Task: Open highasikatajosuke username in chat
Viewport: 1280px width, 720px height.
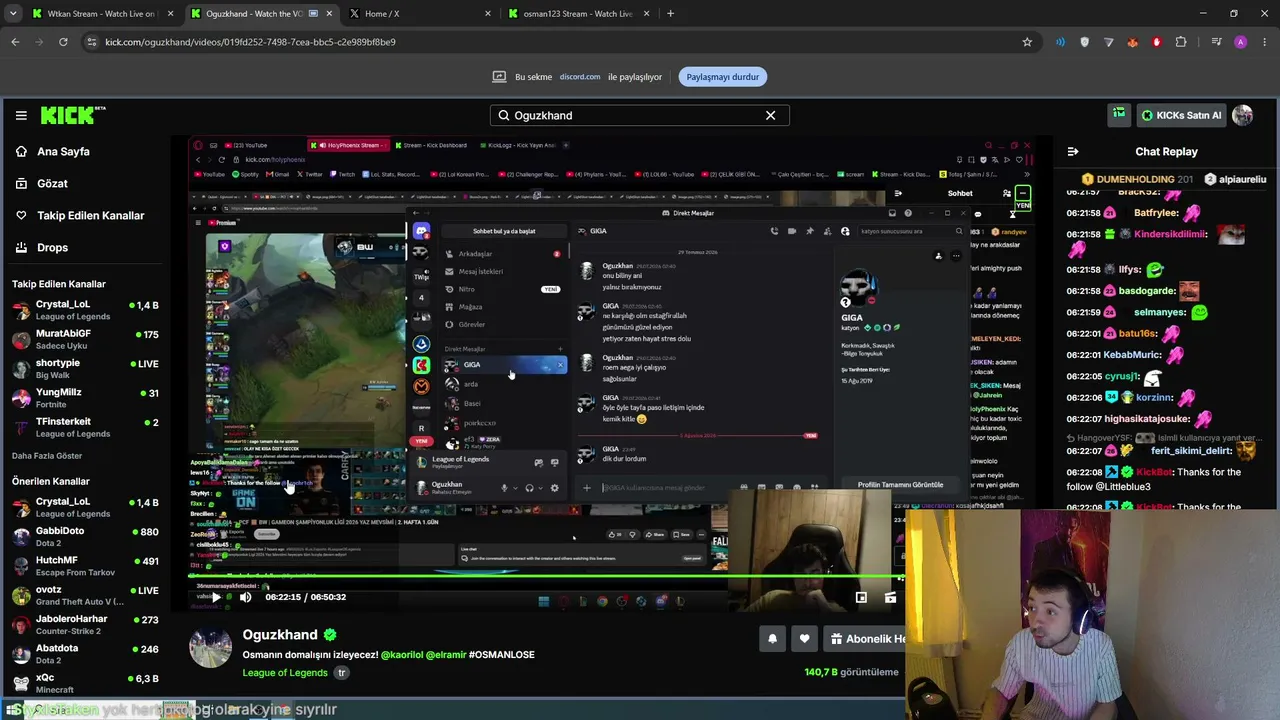Action: (1147, 419)
